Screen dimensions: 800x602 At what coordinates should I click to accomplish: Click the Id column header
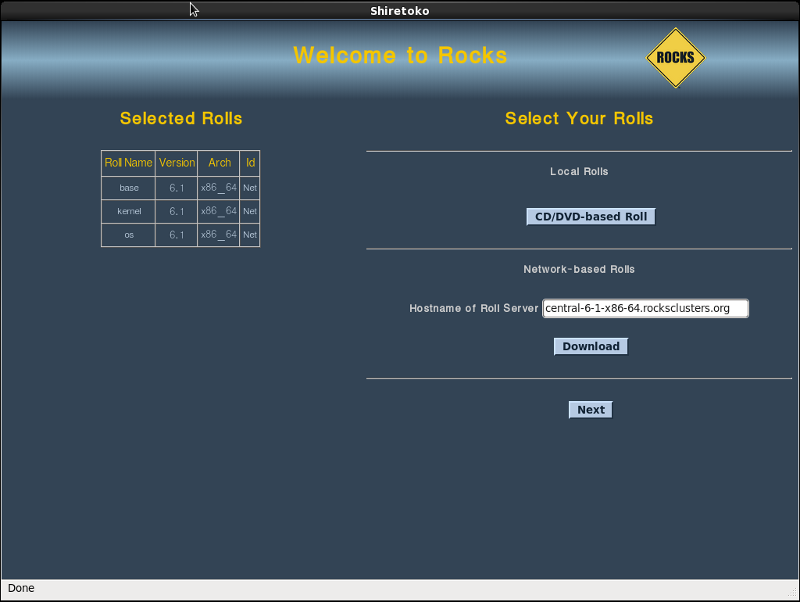point(250,163)
